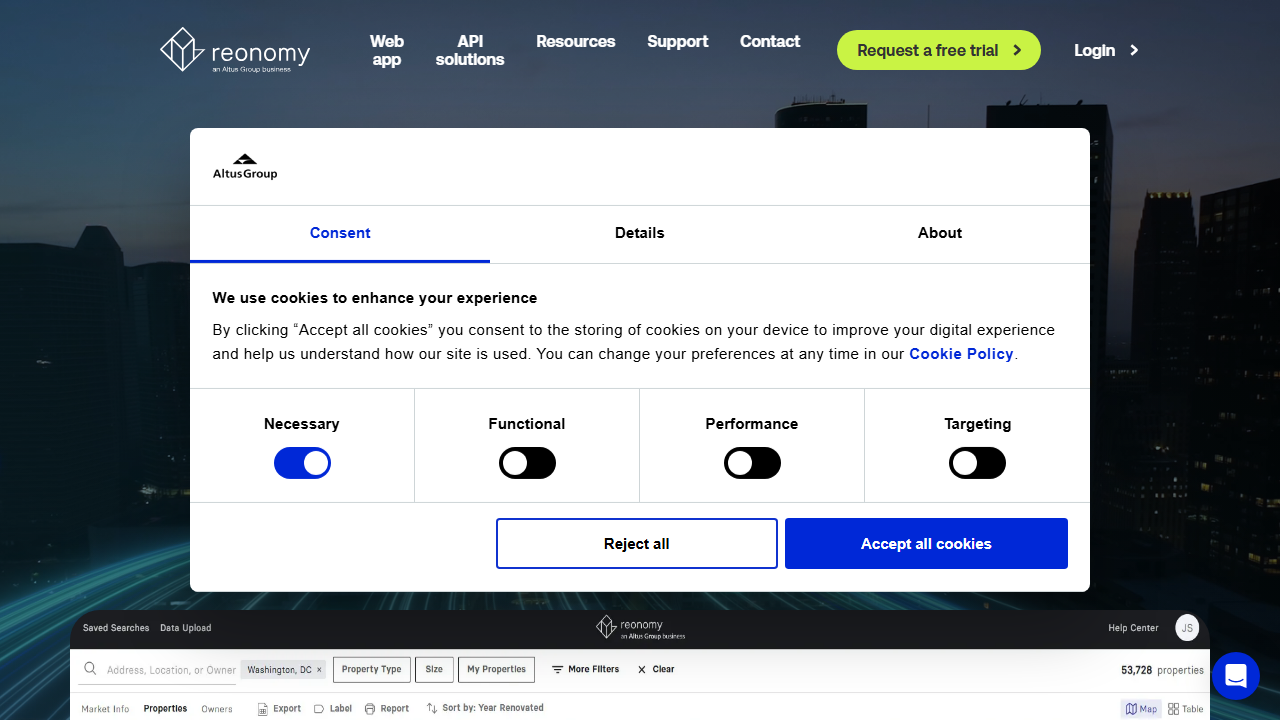1280x720 pixels.
Task: Click the Table view icon in the preview
Action: [x=1174, y=709]
